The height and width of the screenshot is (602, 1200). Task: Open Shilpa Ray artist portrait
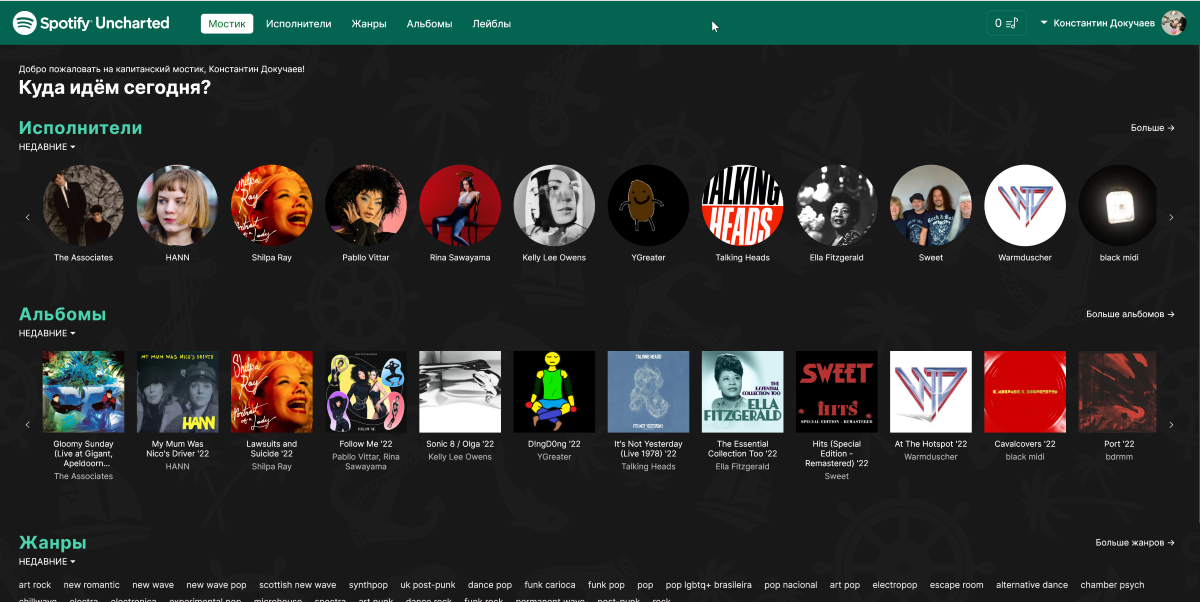pos(271,205)
